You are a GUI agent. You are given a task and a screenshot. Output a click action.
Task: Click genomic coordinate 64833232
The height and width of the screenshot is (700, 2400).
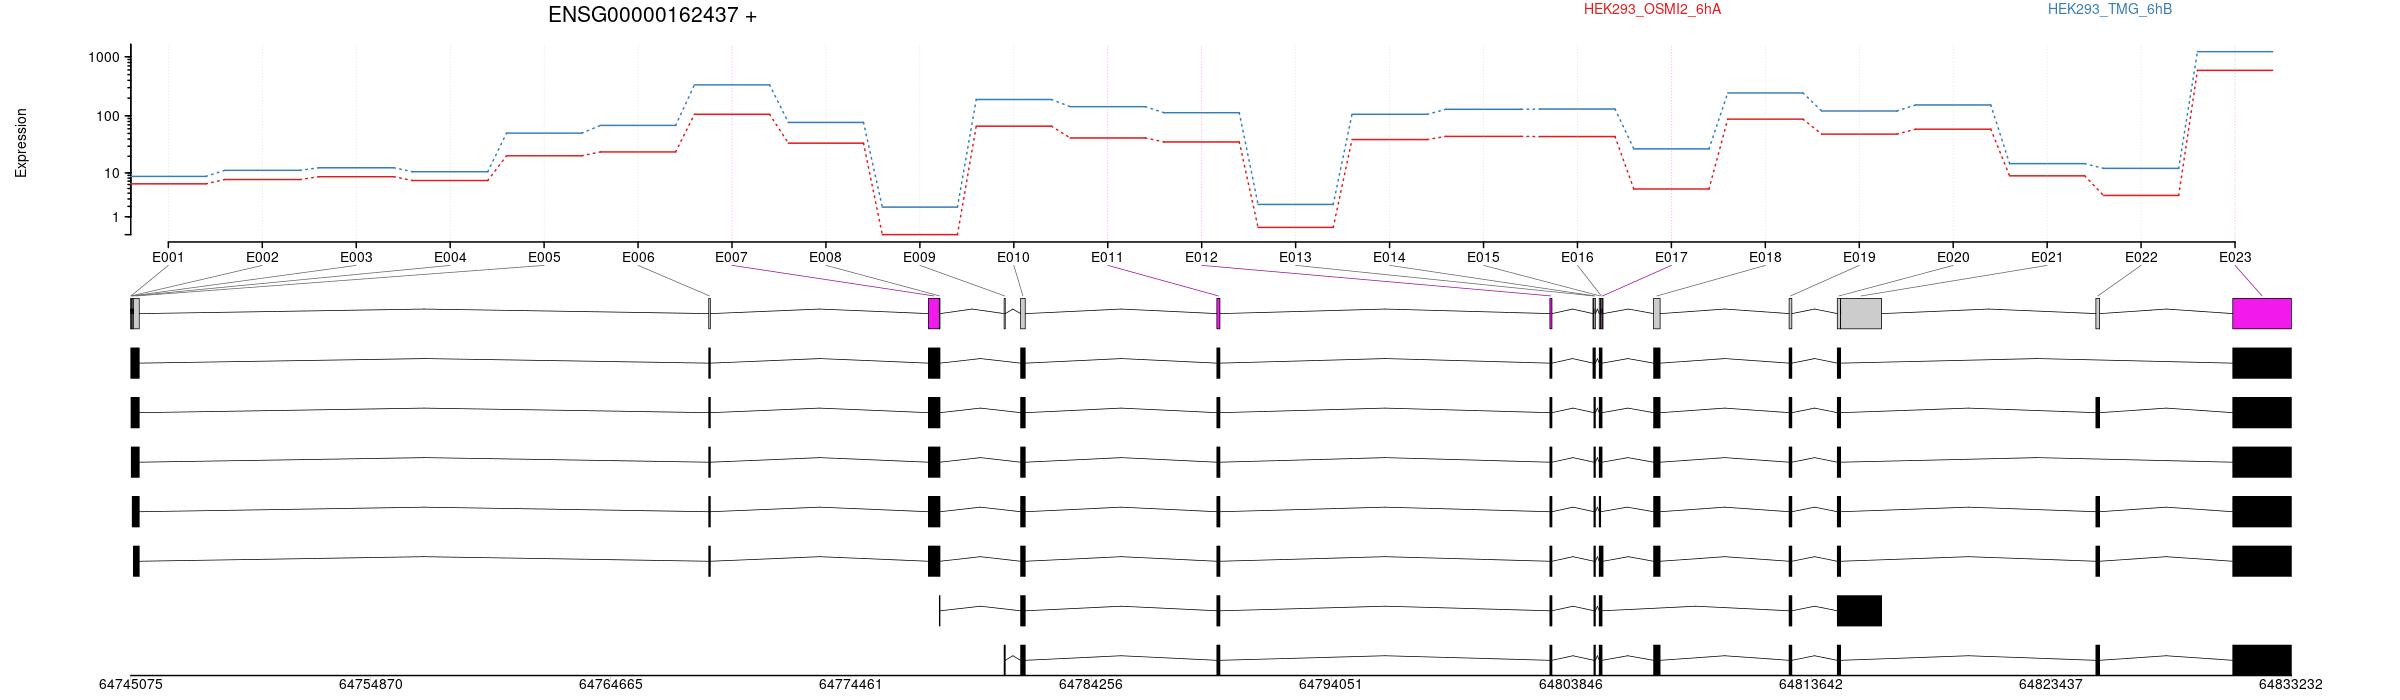point(2290,685)
